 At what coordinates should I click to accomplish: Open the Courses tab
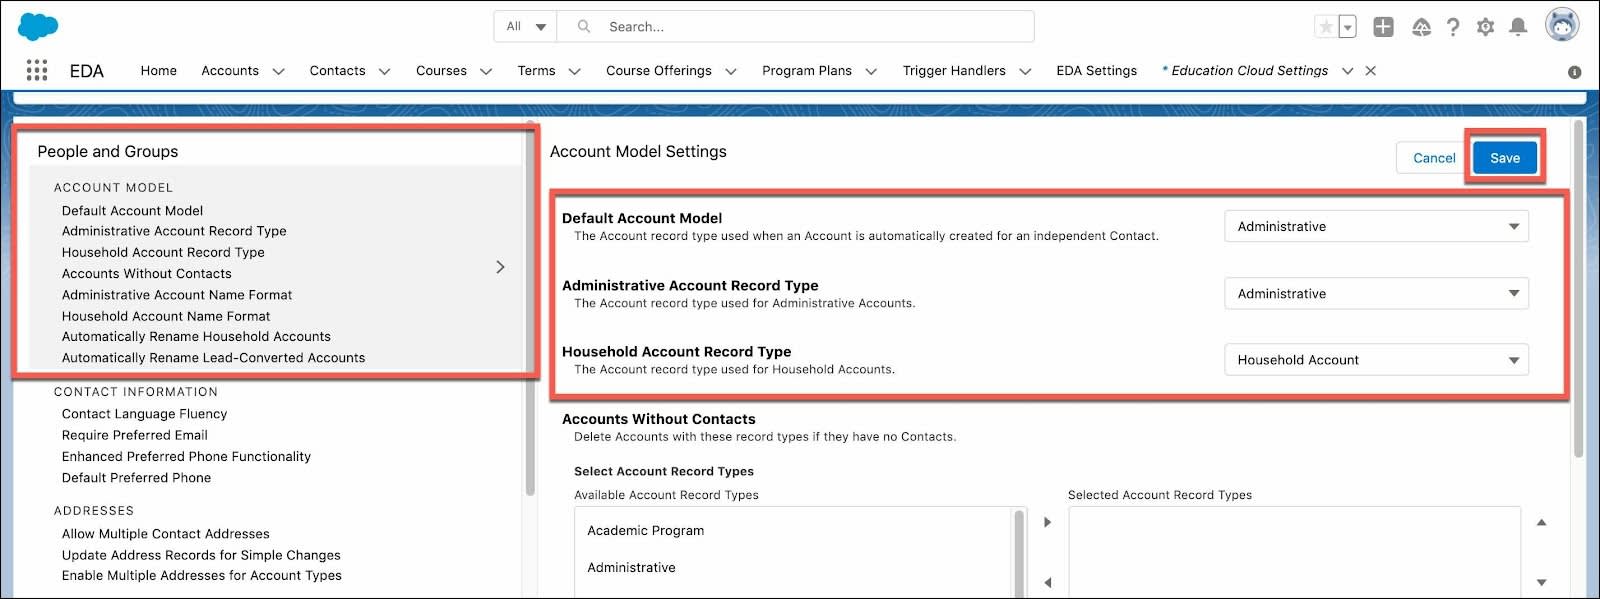(441, 71)
